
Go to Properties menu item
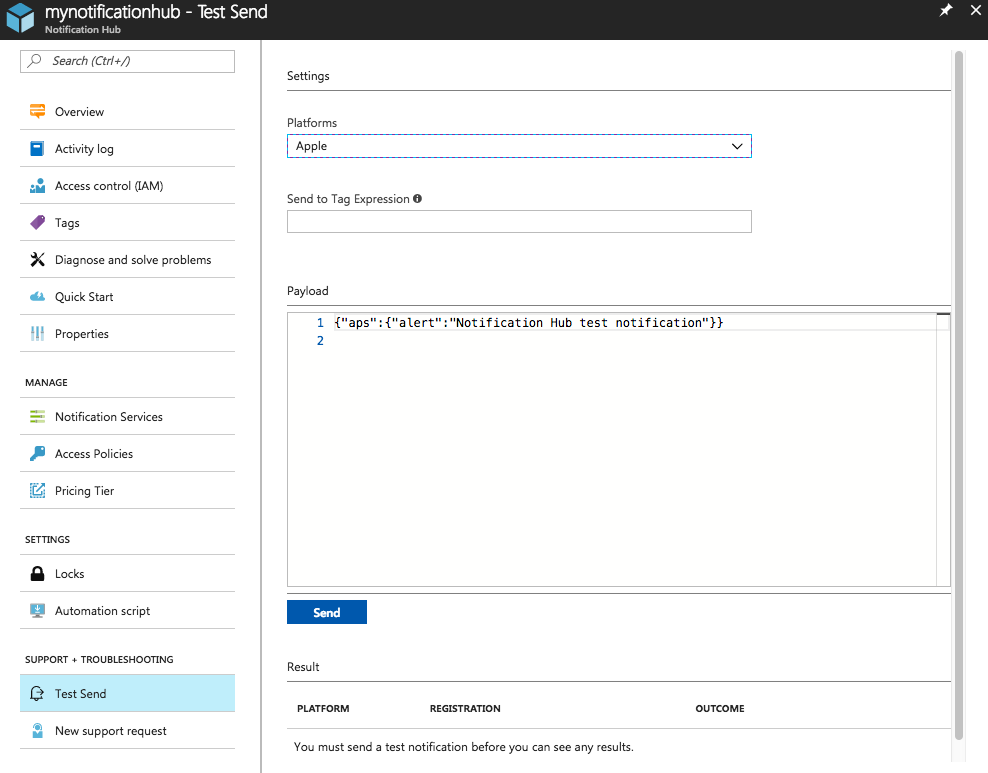[x=81, y=334]
